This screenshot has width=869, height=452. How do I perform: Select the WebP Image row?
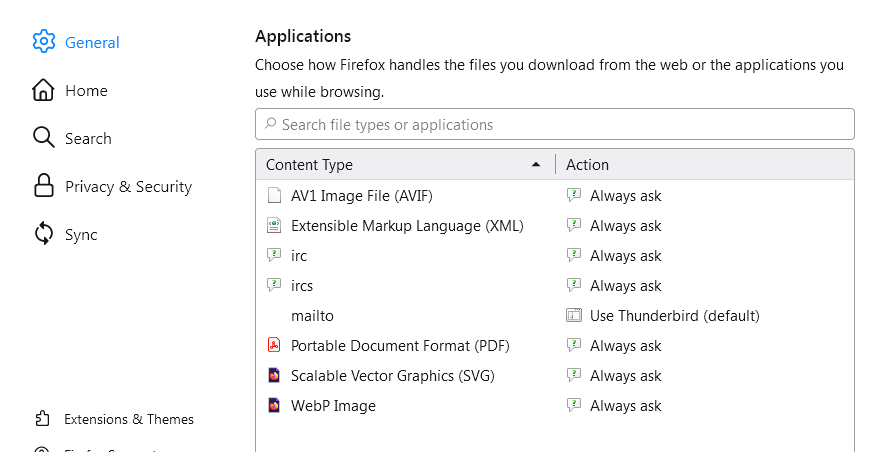pos(555,405)
